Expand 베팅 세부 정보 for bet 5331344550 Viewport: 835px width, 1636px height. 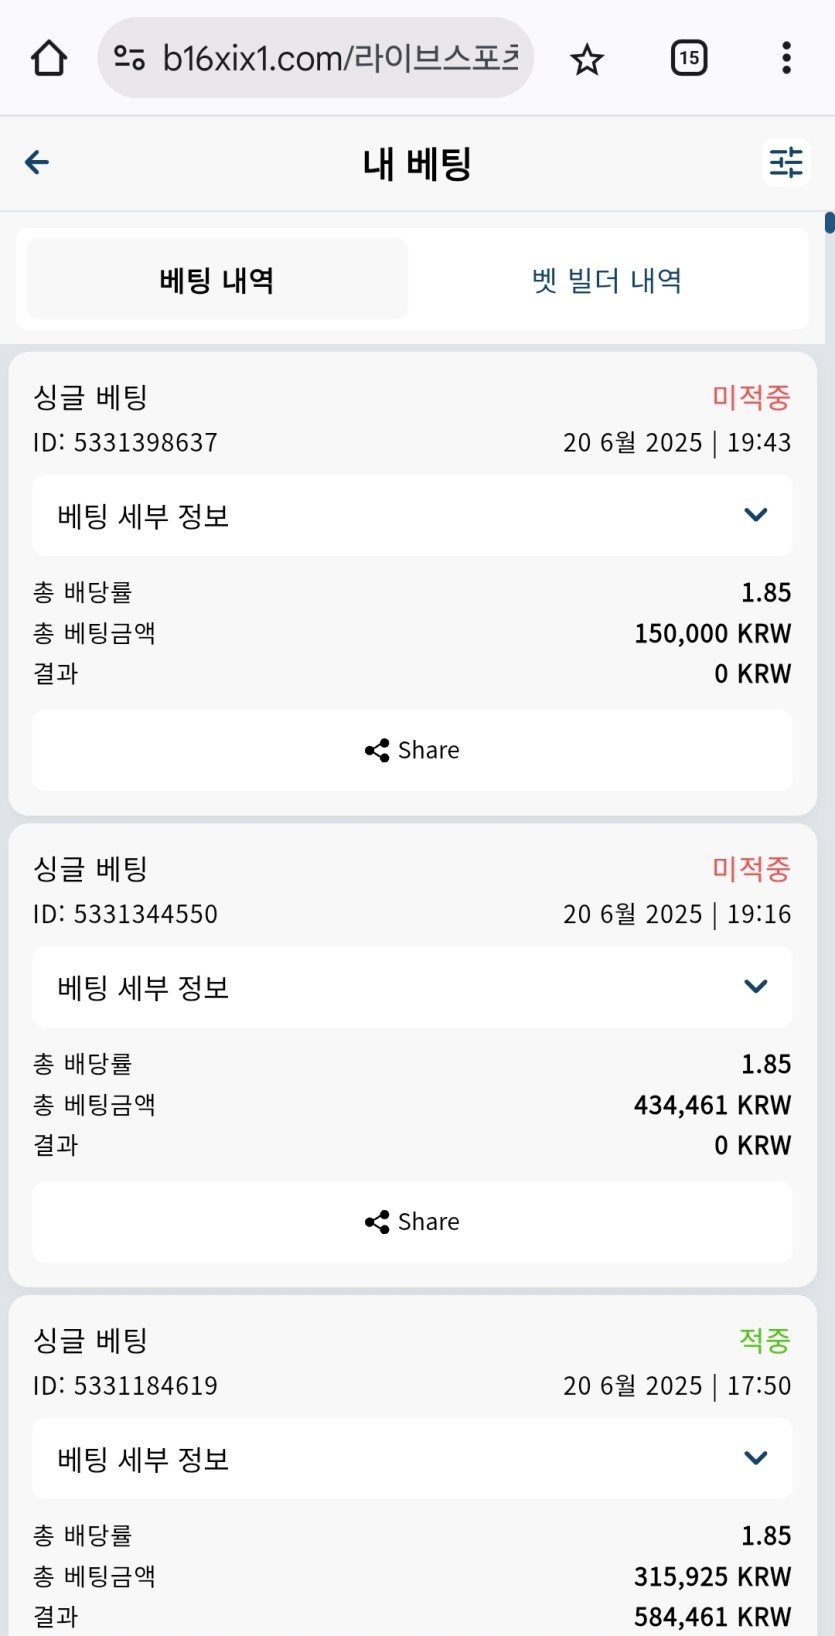[755, 987]
